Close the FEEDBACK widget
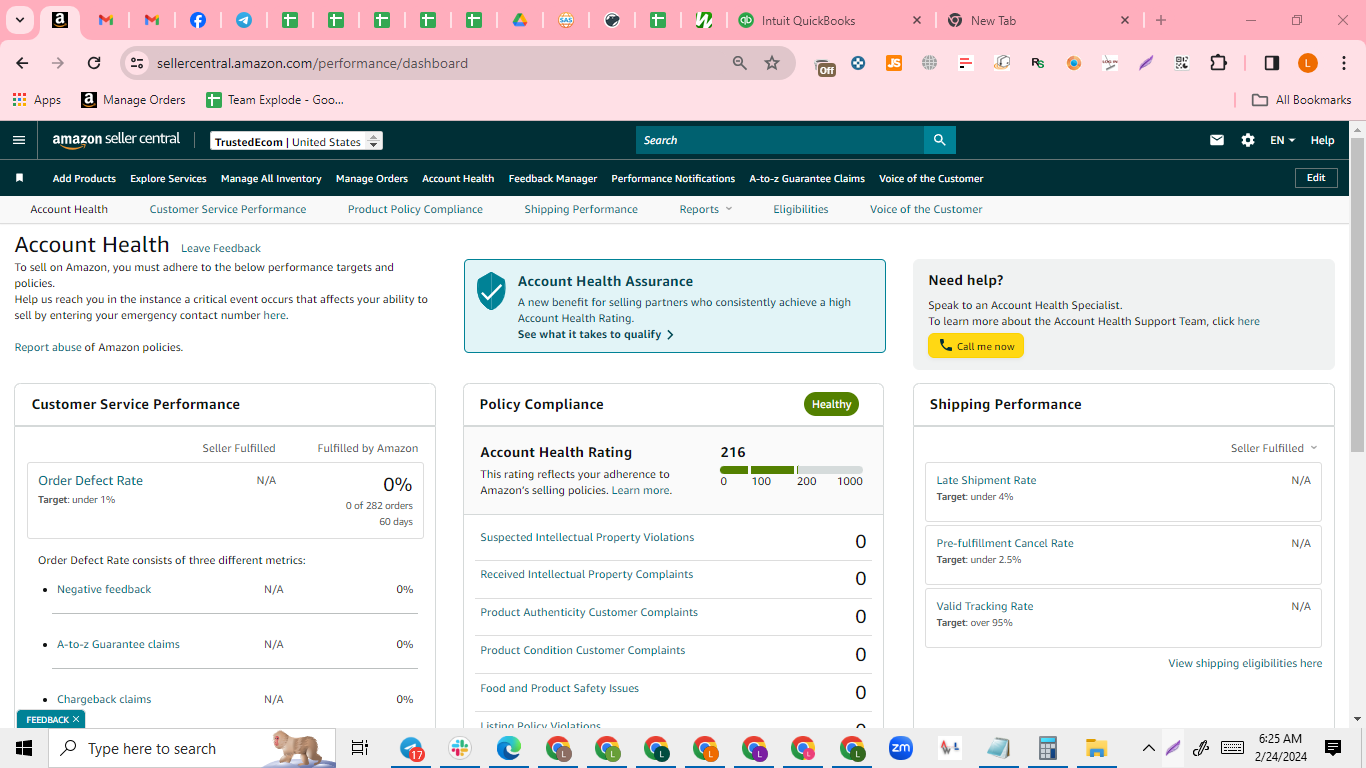The width and height of the screenshot is (1366, 768). pos(76,719)
